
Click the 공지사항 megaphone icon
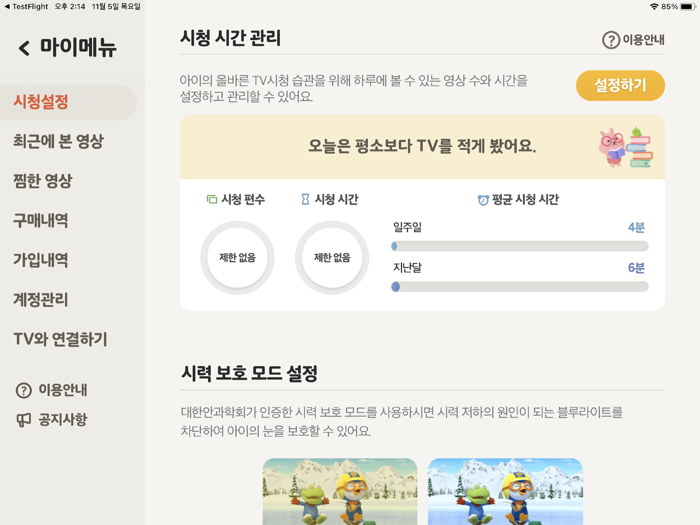(x=24, y=420)
